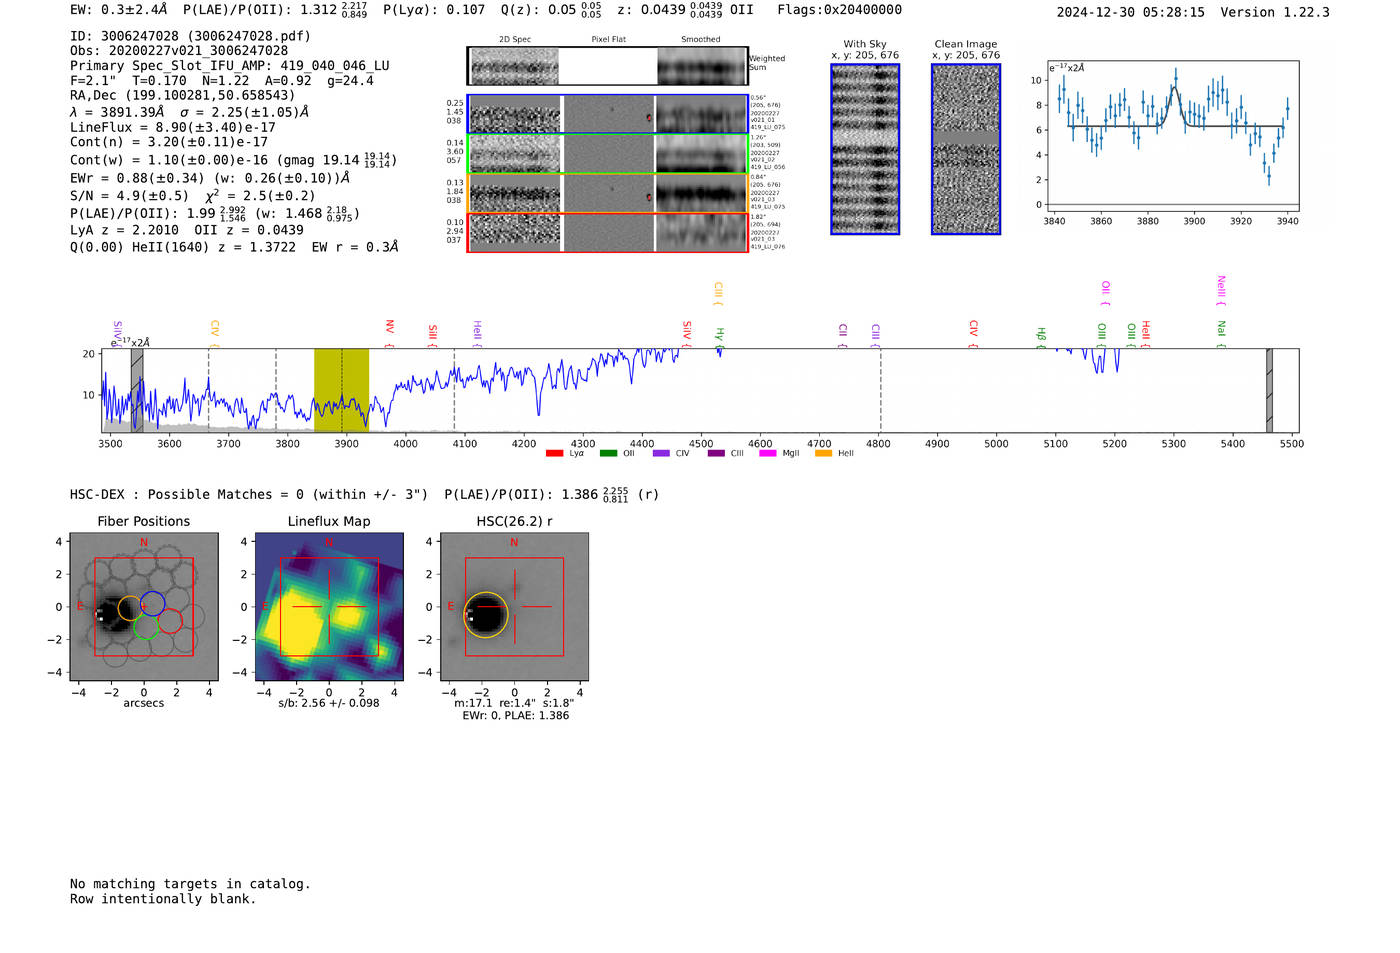This screenshot has width=1400, height=953.
Task: Click the black-bordered Weighted Sum spectrum row
Action: (x=608, y=66)
